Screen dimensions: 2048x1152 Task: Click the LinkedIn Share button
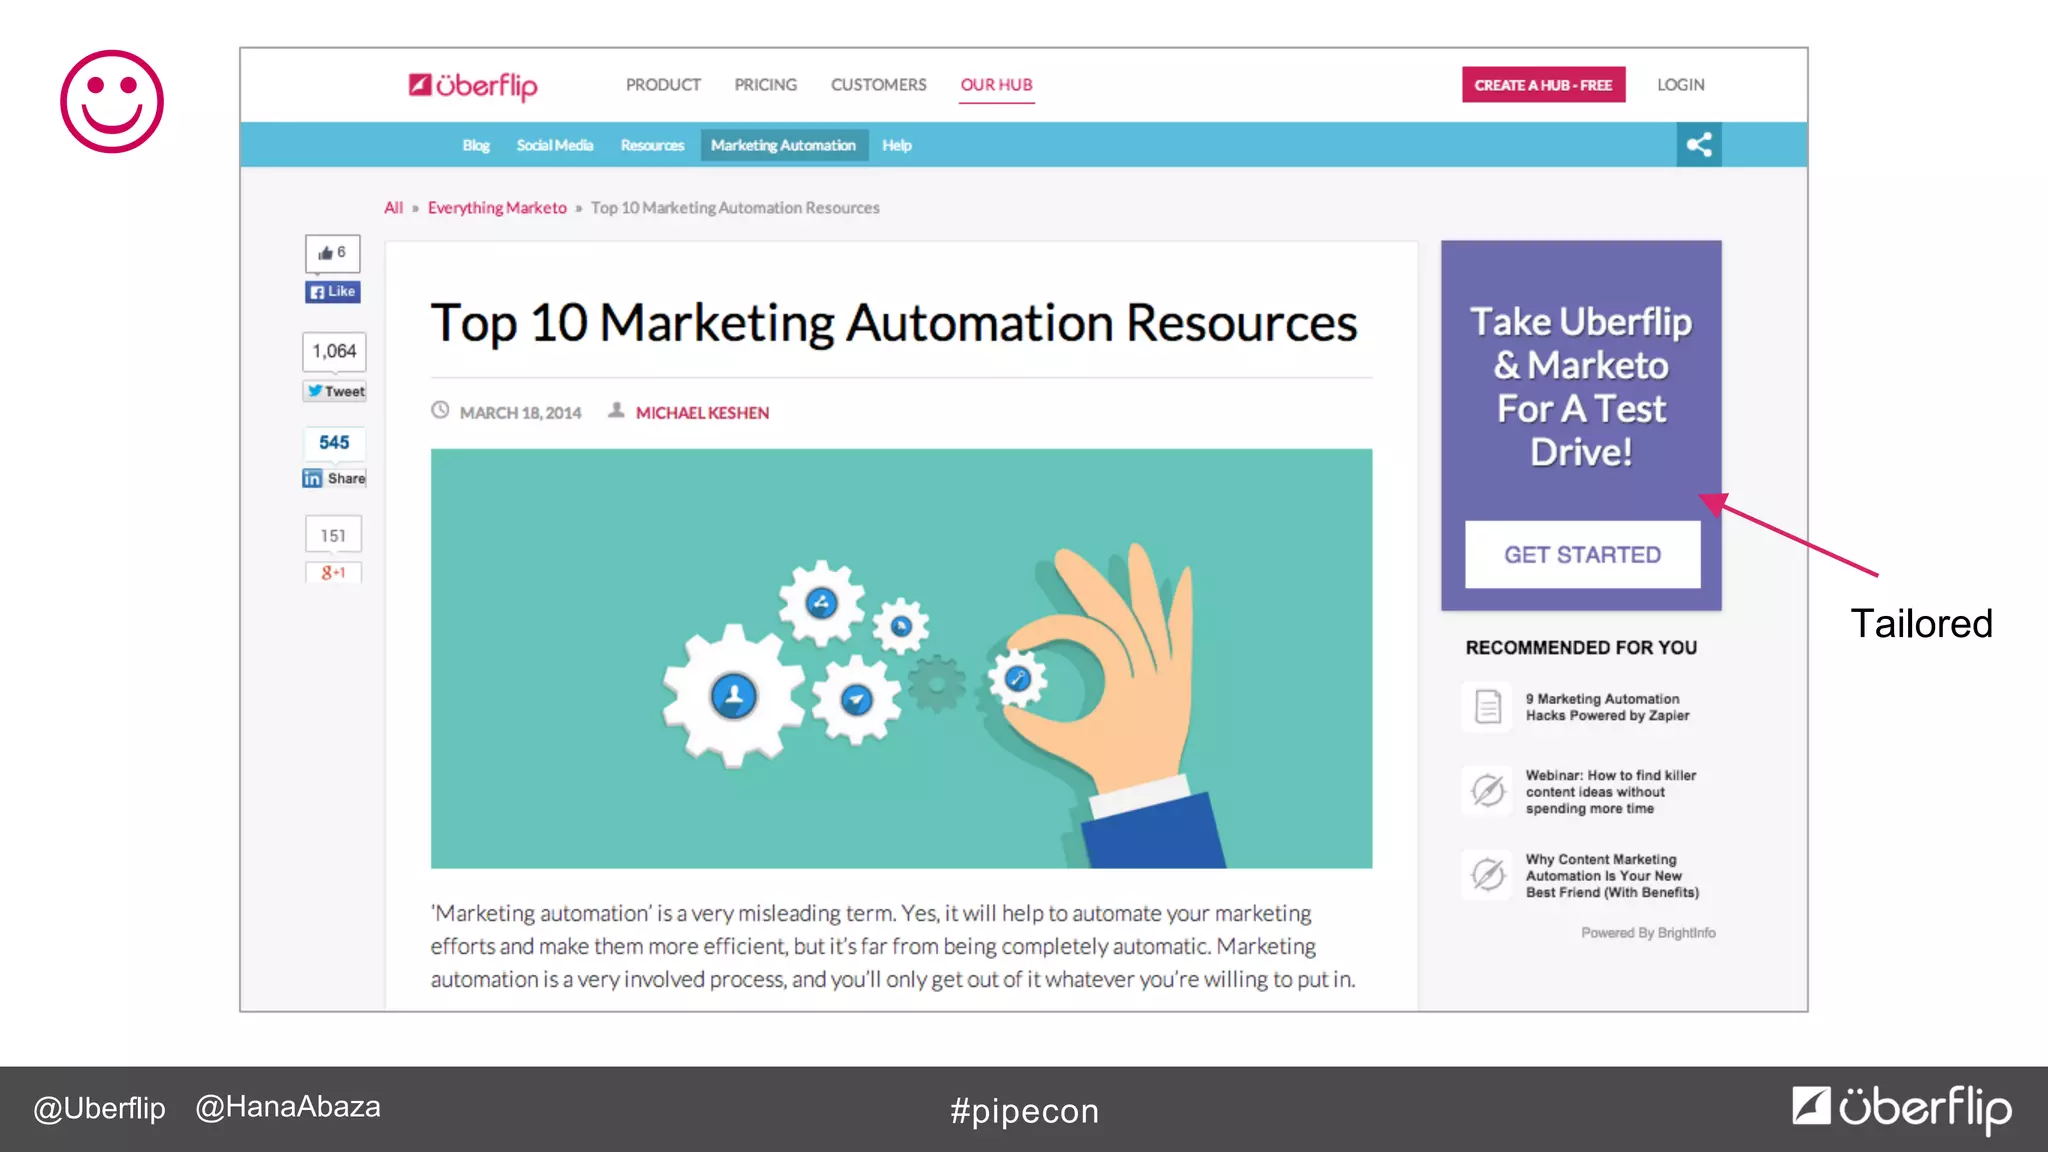(334, 478)
